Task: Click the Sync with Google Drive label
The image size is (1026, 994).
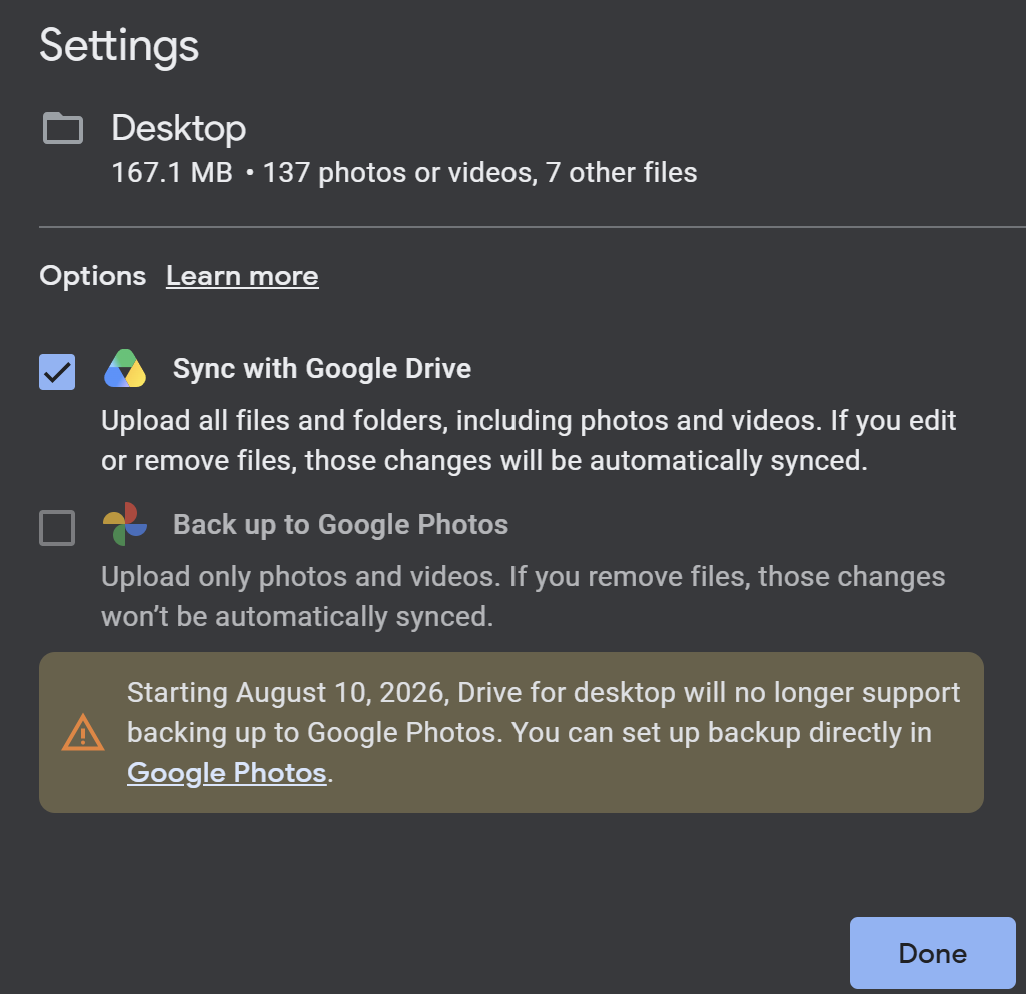Action: pos(322,369)
